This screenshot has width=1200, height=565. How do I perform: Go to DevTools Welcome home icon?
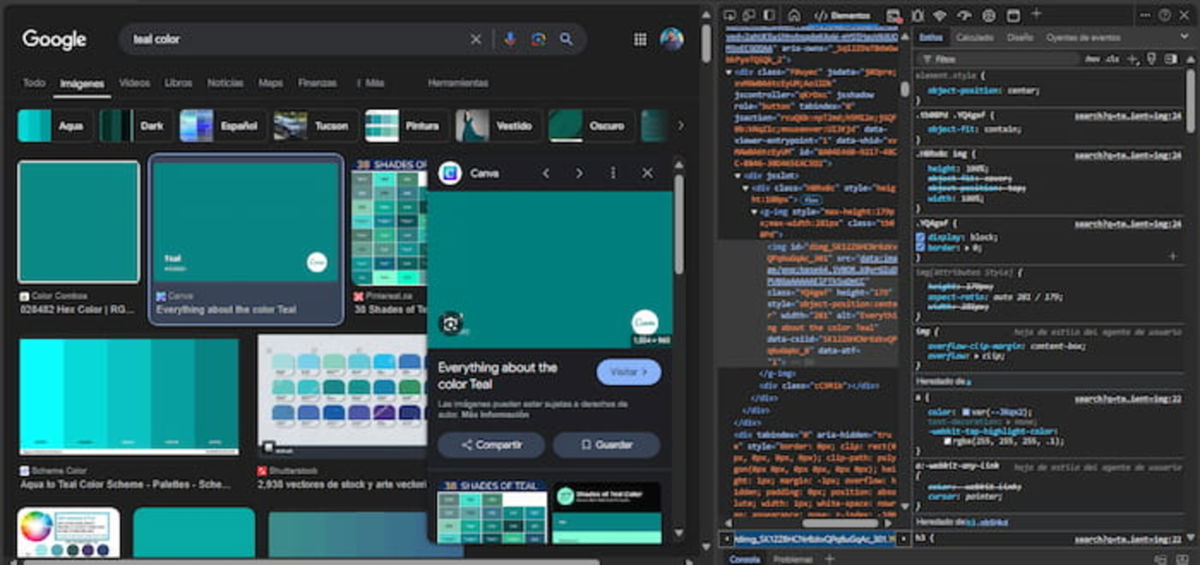point(794,15)
